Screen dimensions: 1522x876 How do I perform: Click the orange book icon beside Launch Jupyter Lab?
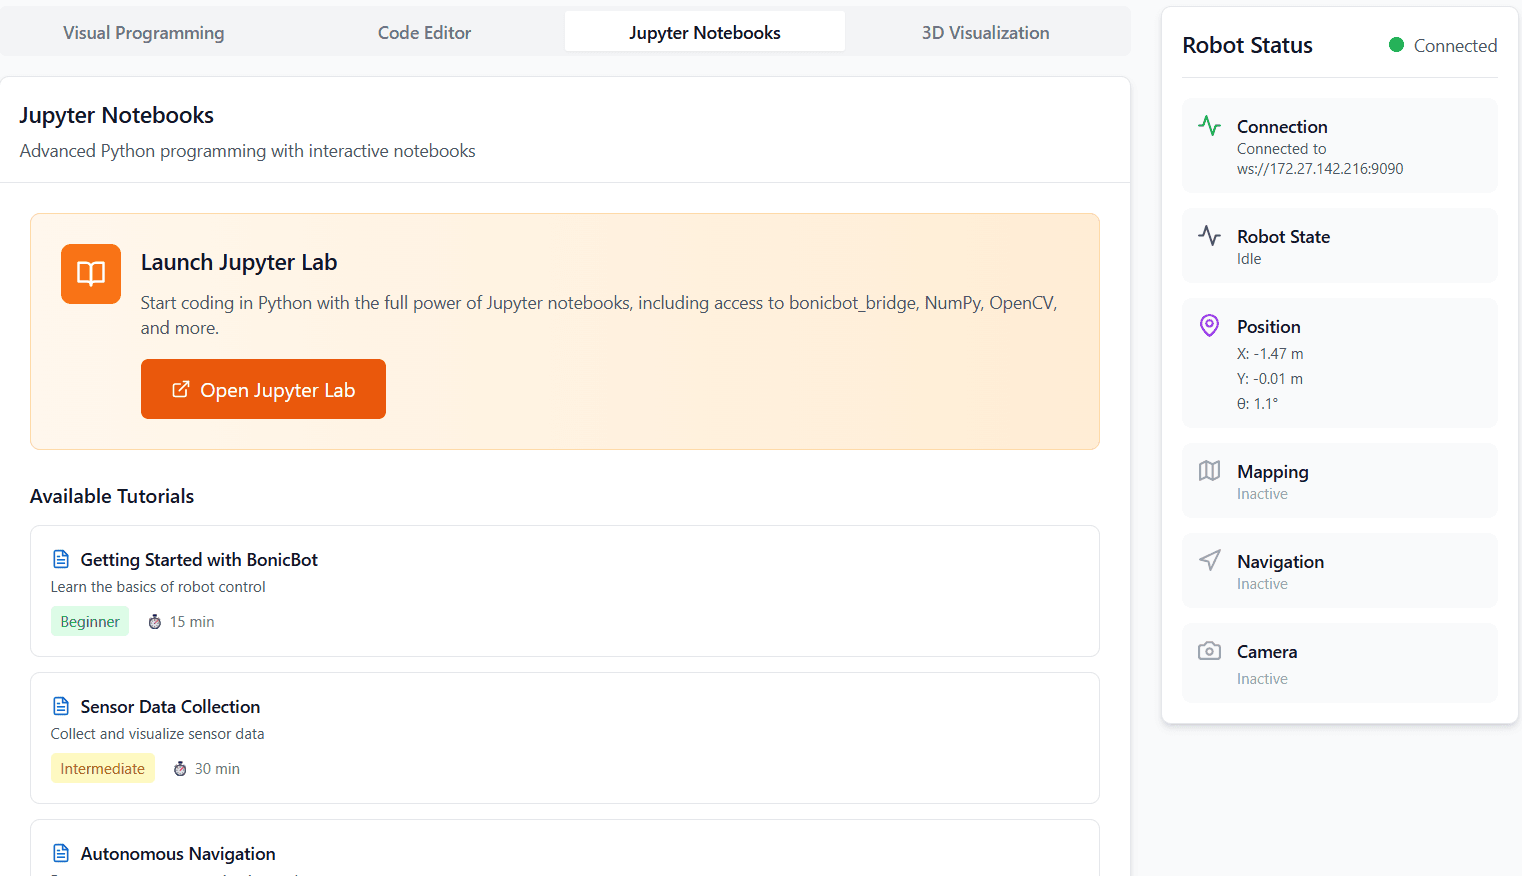(x=90, y=273)
